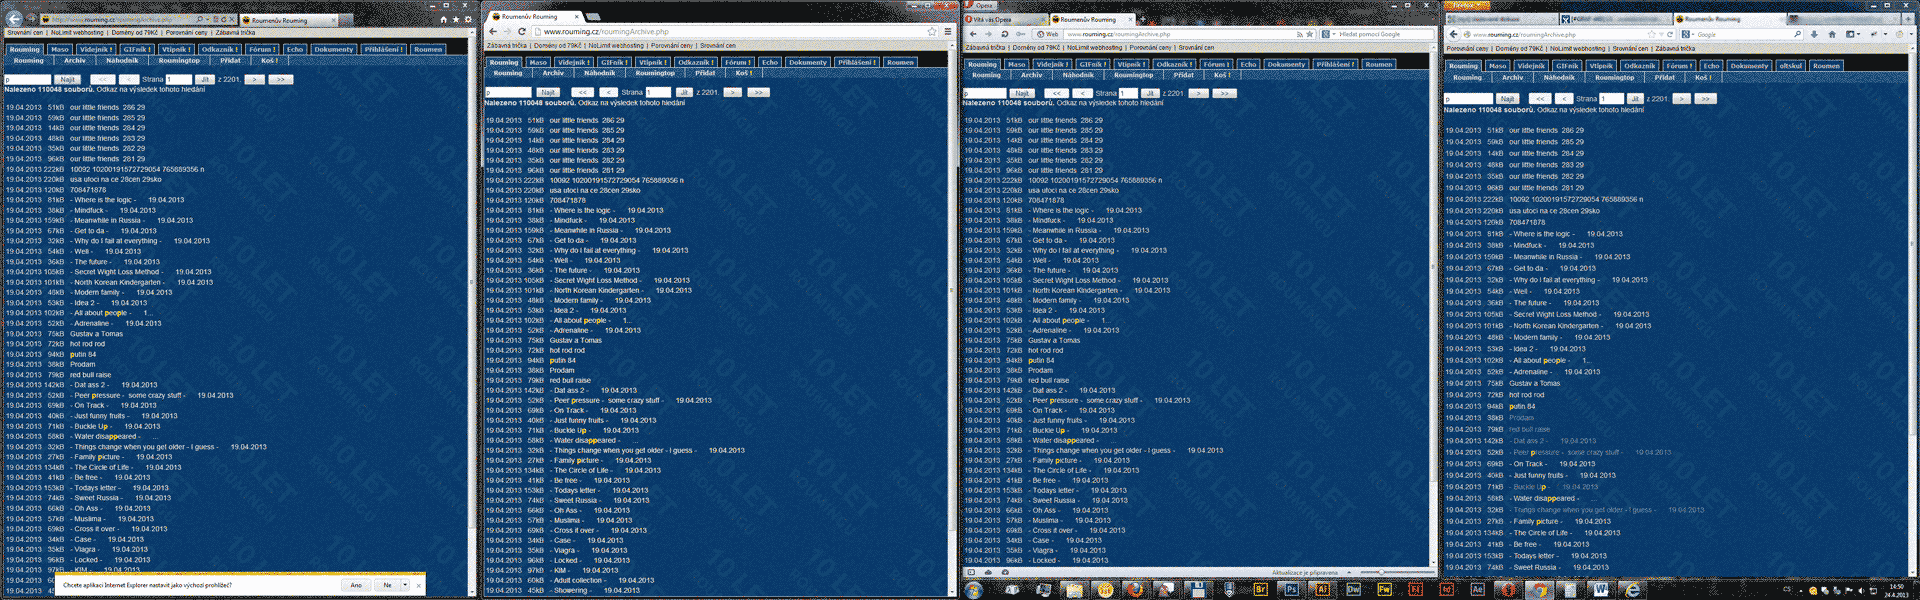
Task: Click 'Secret Wight Loss Method' in Chrome window
Action: [596, 280]
